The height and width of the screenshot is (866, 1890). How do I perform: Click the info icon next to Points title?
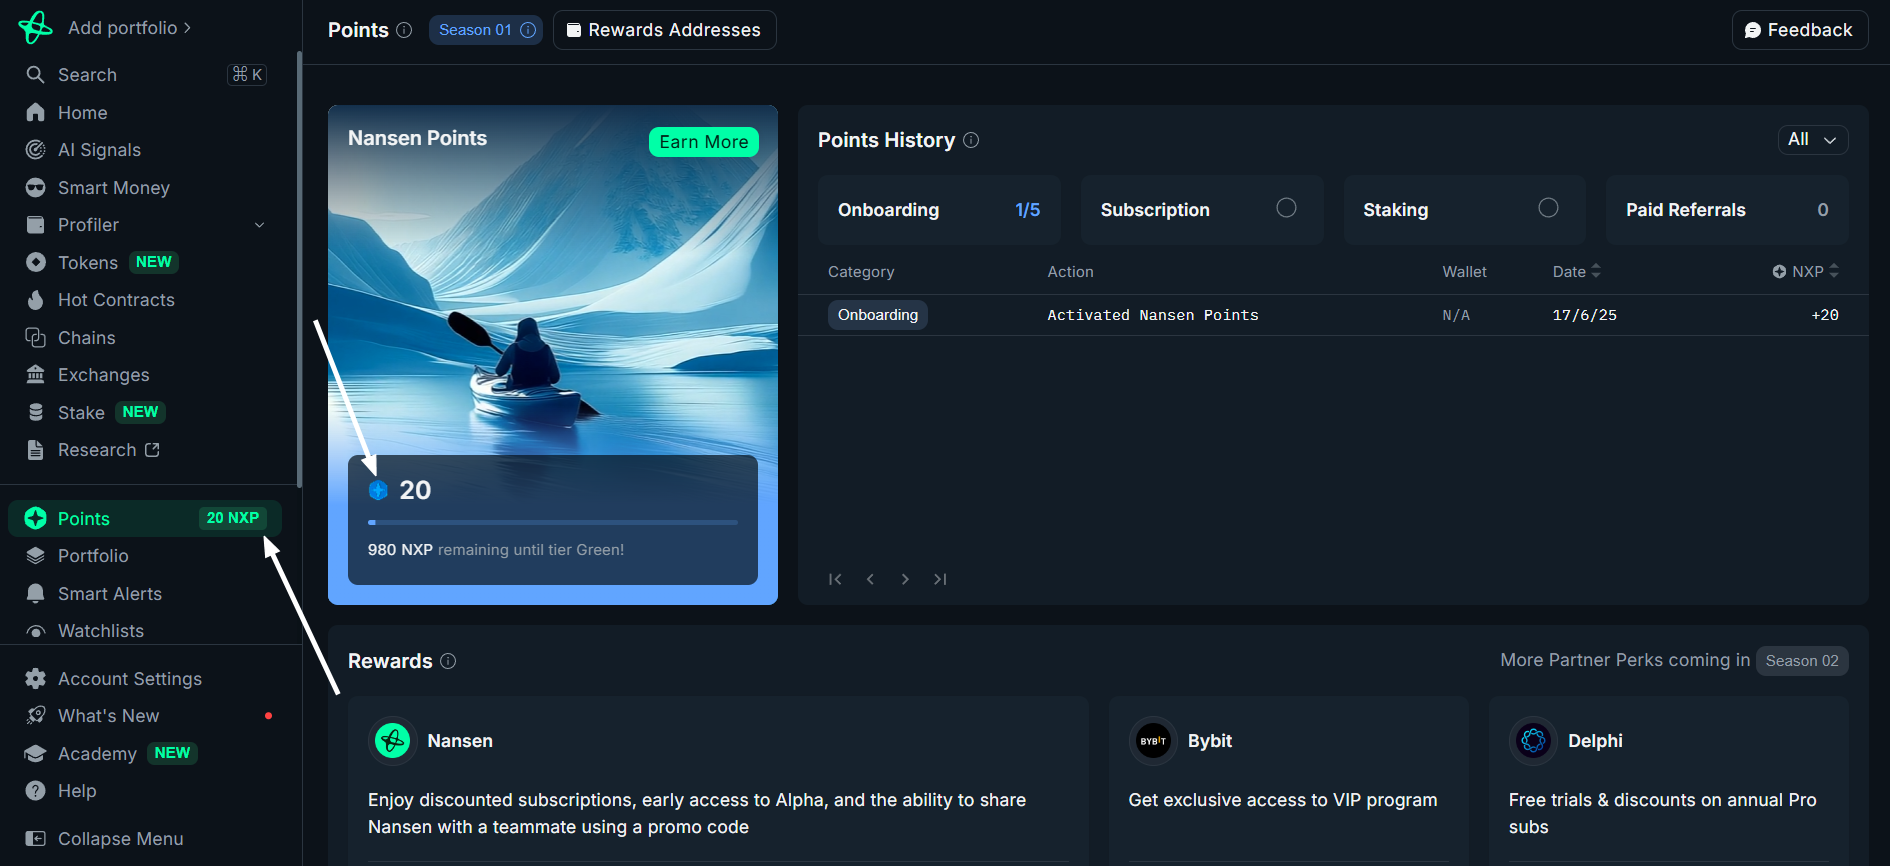pyautogui.click(x=404, y=30)
